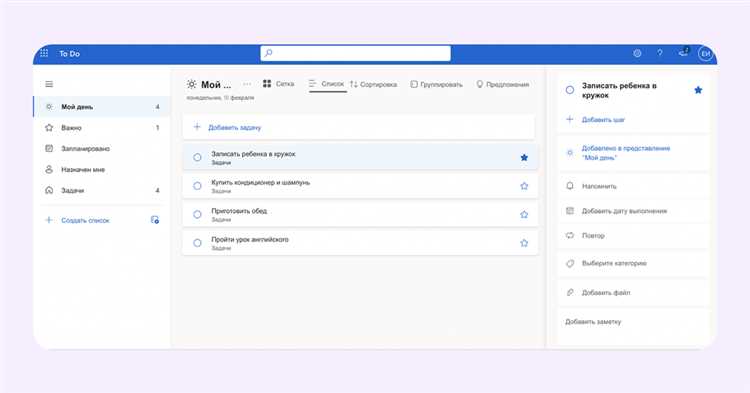Complete task Купить кондиционер и шампунь
Viewport: 750px width, 393px height.
(x=197, y=186)
